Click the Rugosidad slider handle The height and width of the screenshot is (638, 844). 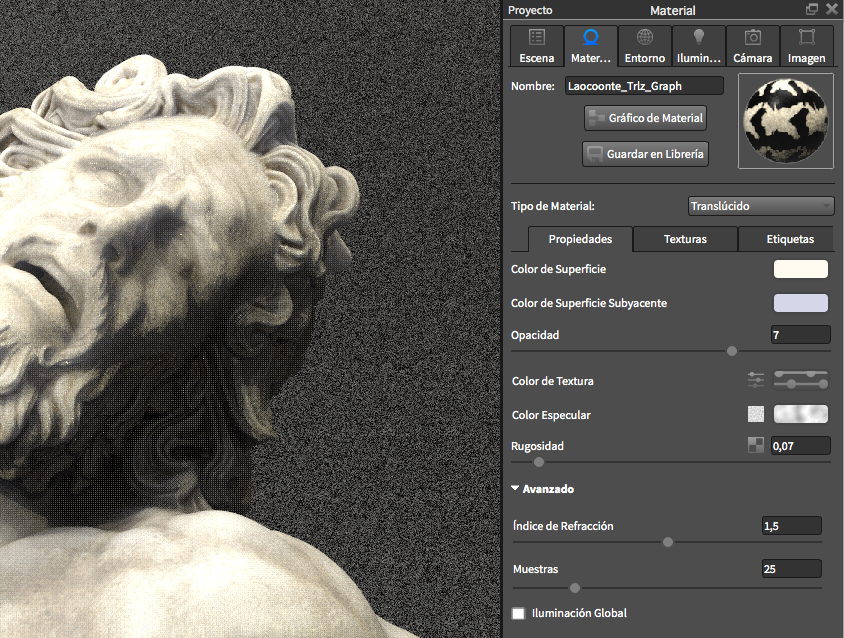[539, 462]
